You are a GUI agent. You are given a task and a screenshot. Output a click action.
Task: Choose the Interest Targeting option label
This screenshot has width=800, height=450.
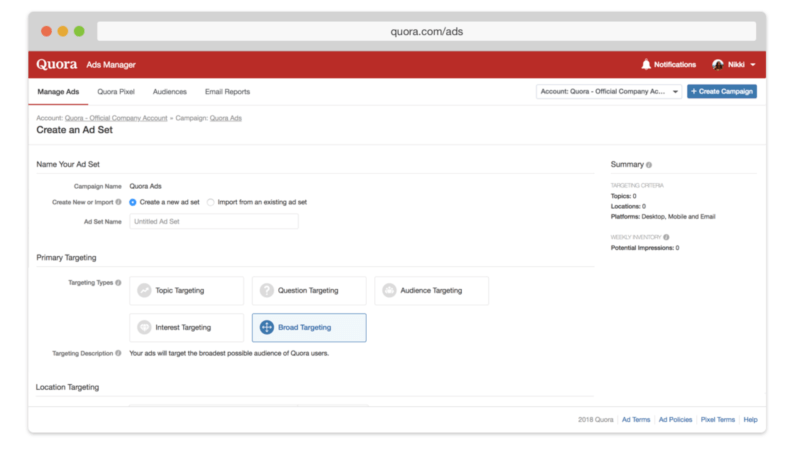click(x=183, y=328)
